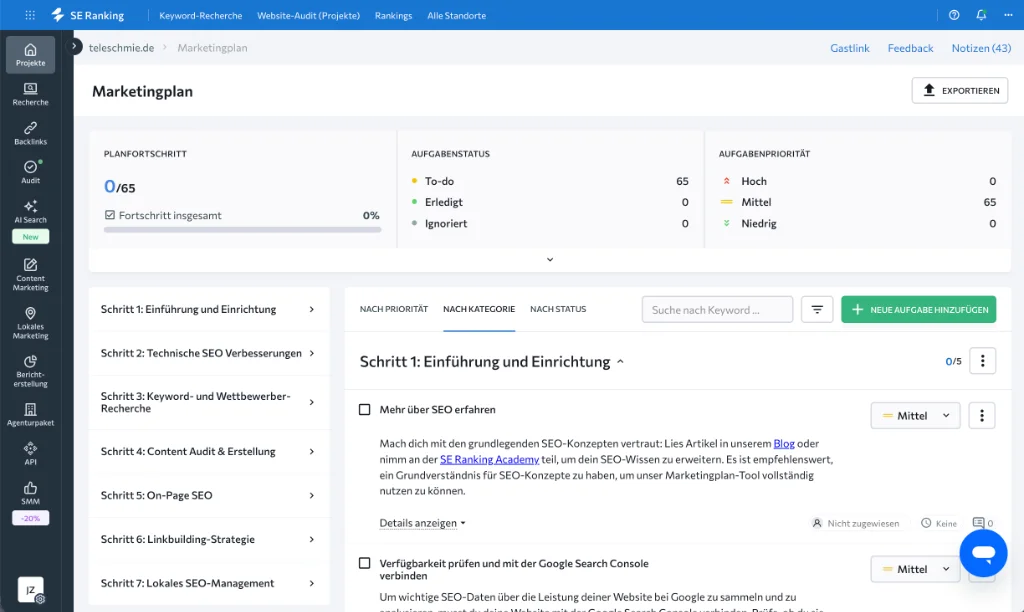
Task: Check 'Mehr über SEO erfahren' task
Action: [364, 410]
